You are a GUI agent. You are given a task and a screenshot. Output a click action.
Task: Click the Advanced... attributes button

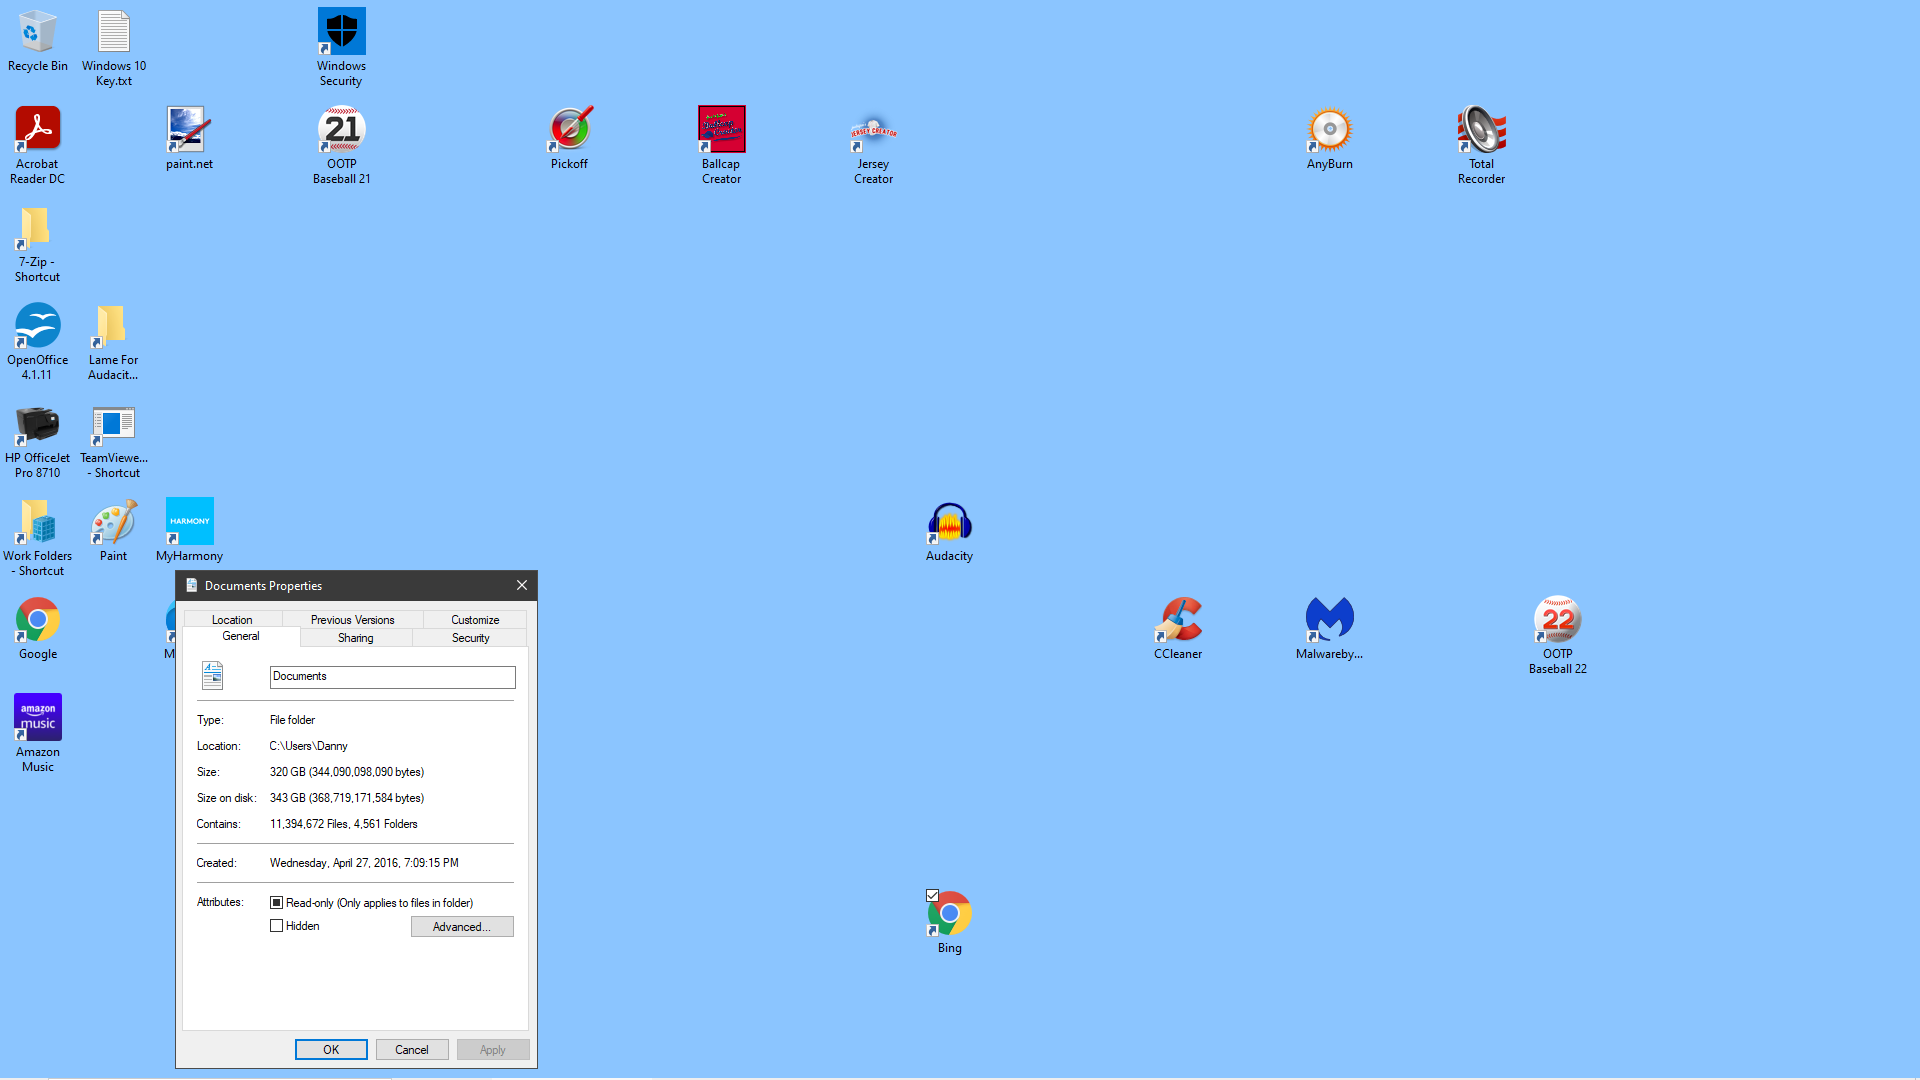point(461,927)
